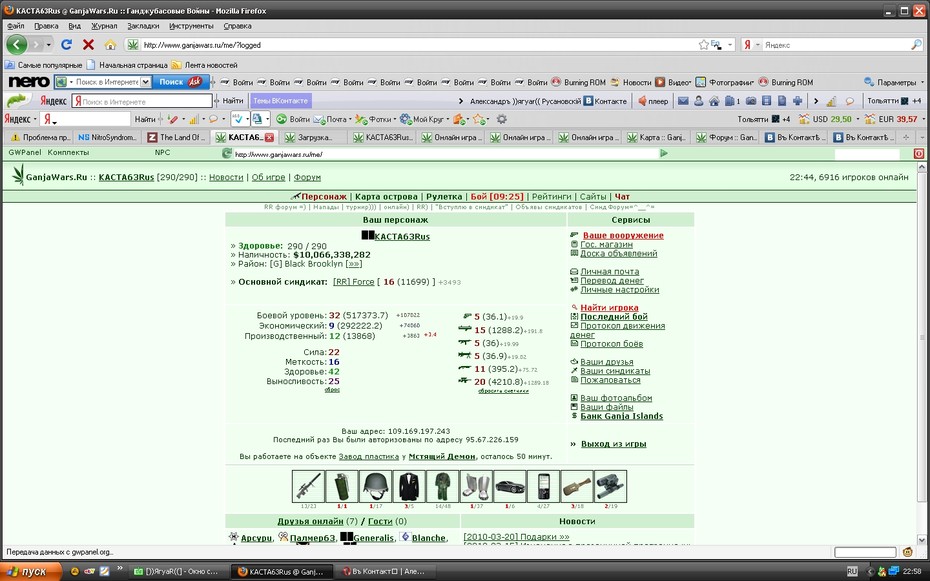The width and height of the screenshot is (930, 581).
Task: Open the Рулетка game menu link
Action: tap(444, 197)
